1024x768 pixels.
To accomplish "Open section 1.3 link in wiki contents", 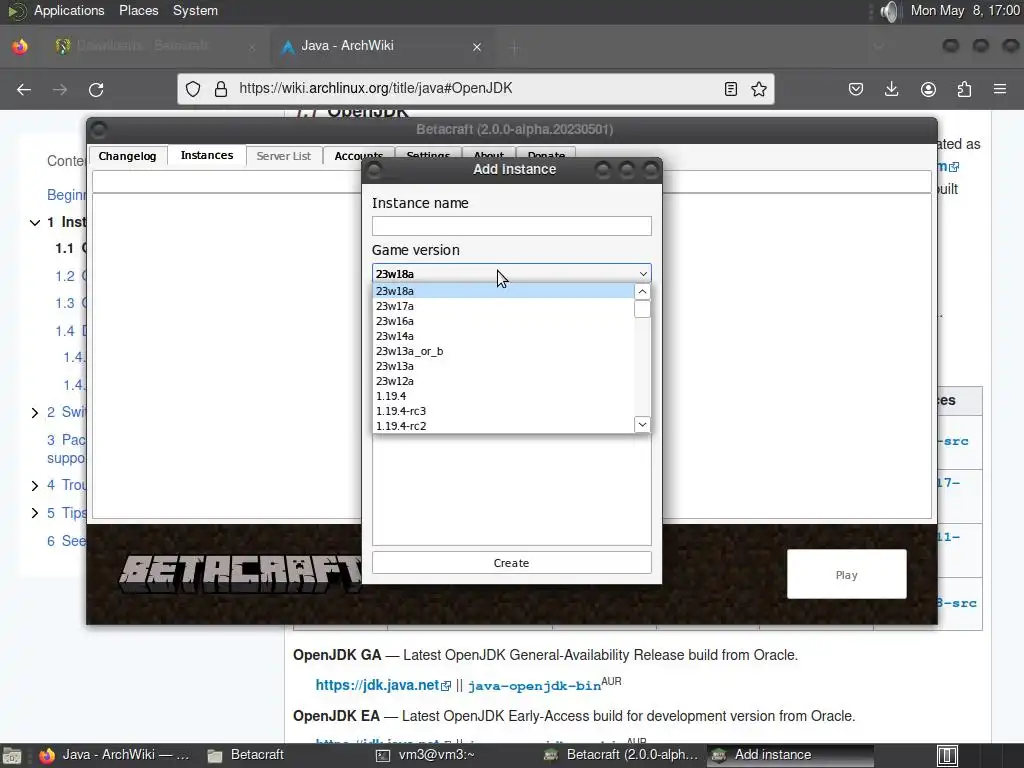I will (x=71, y=304).
